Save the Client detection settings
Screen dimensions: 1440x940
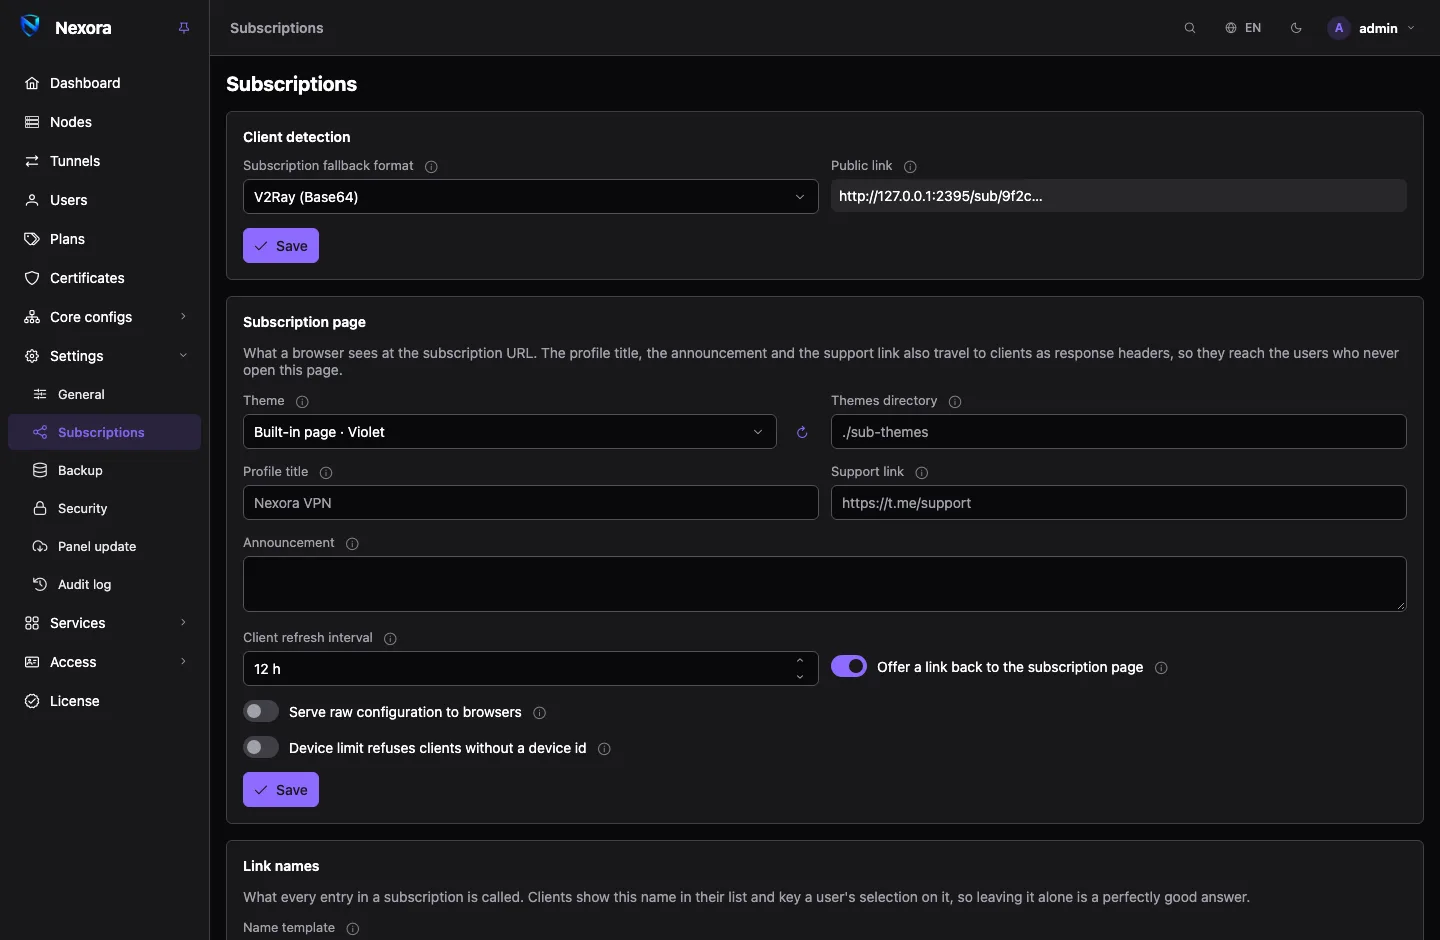(281, 246)
